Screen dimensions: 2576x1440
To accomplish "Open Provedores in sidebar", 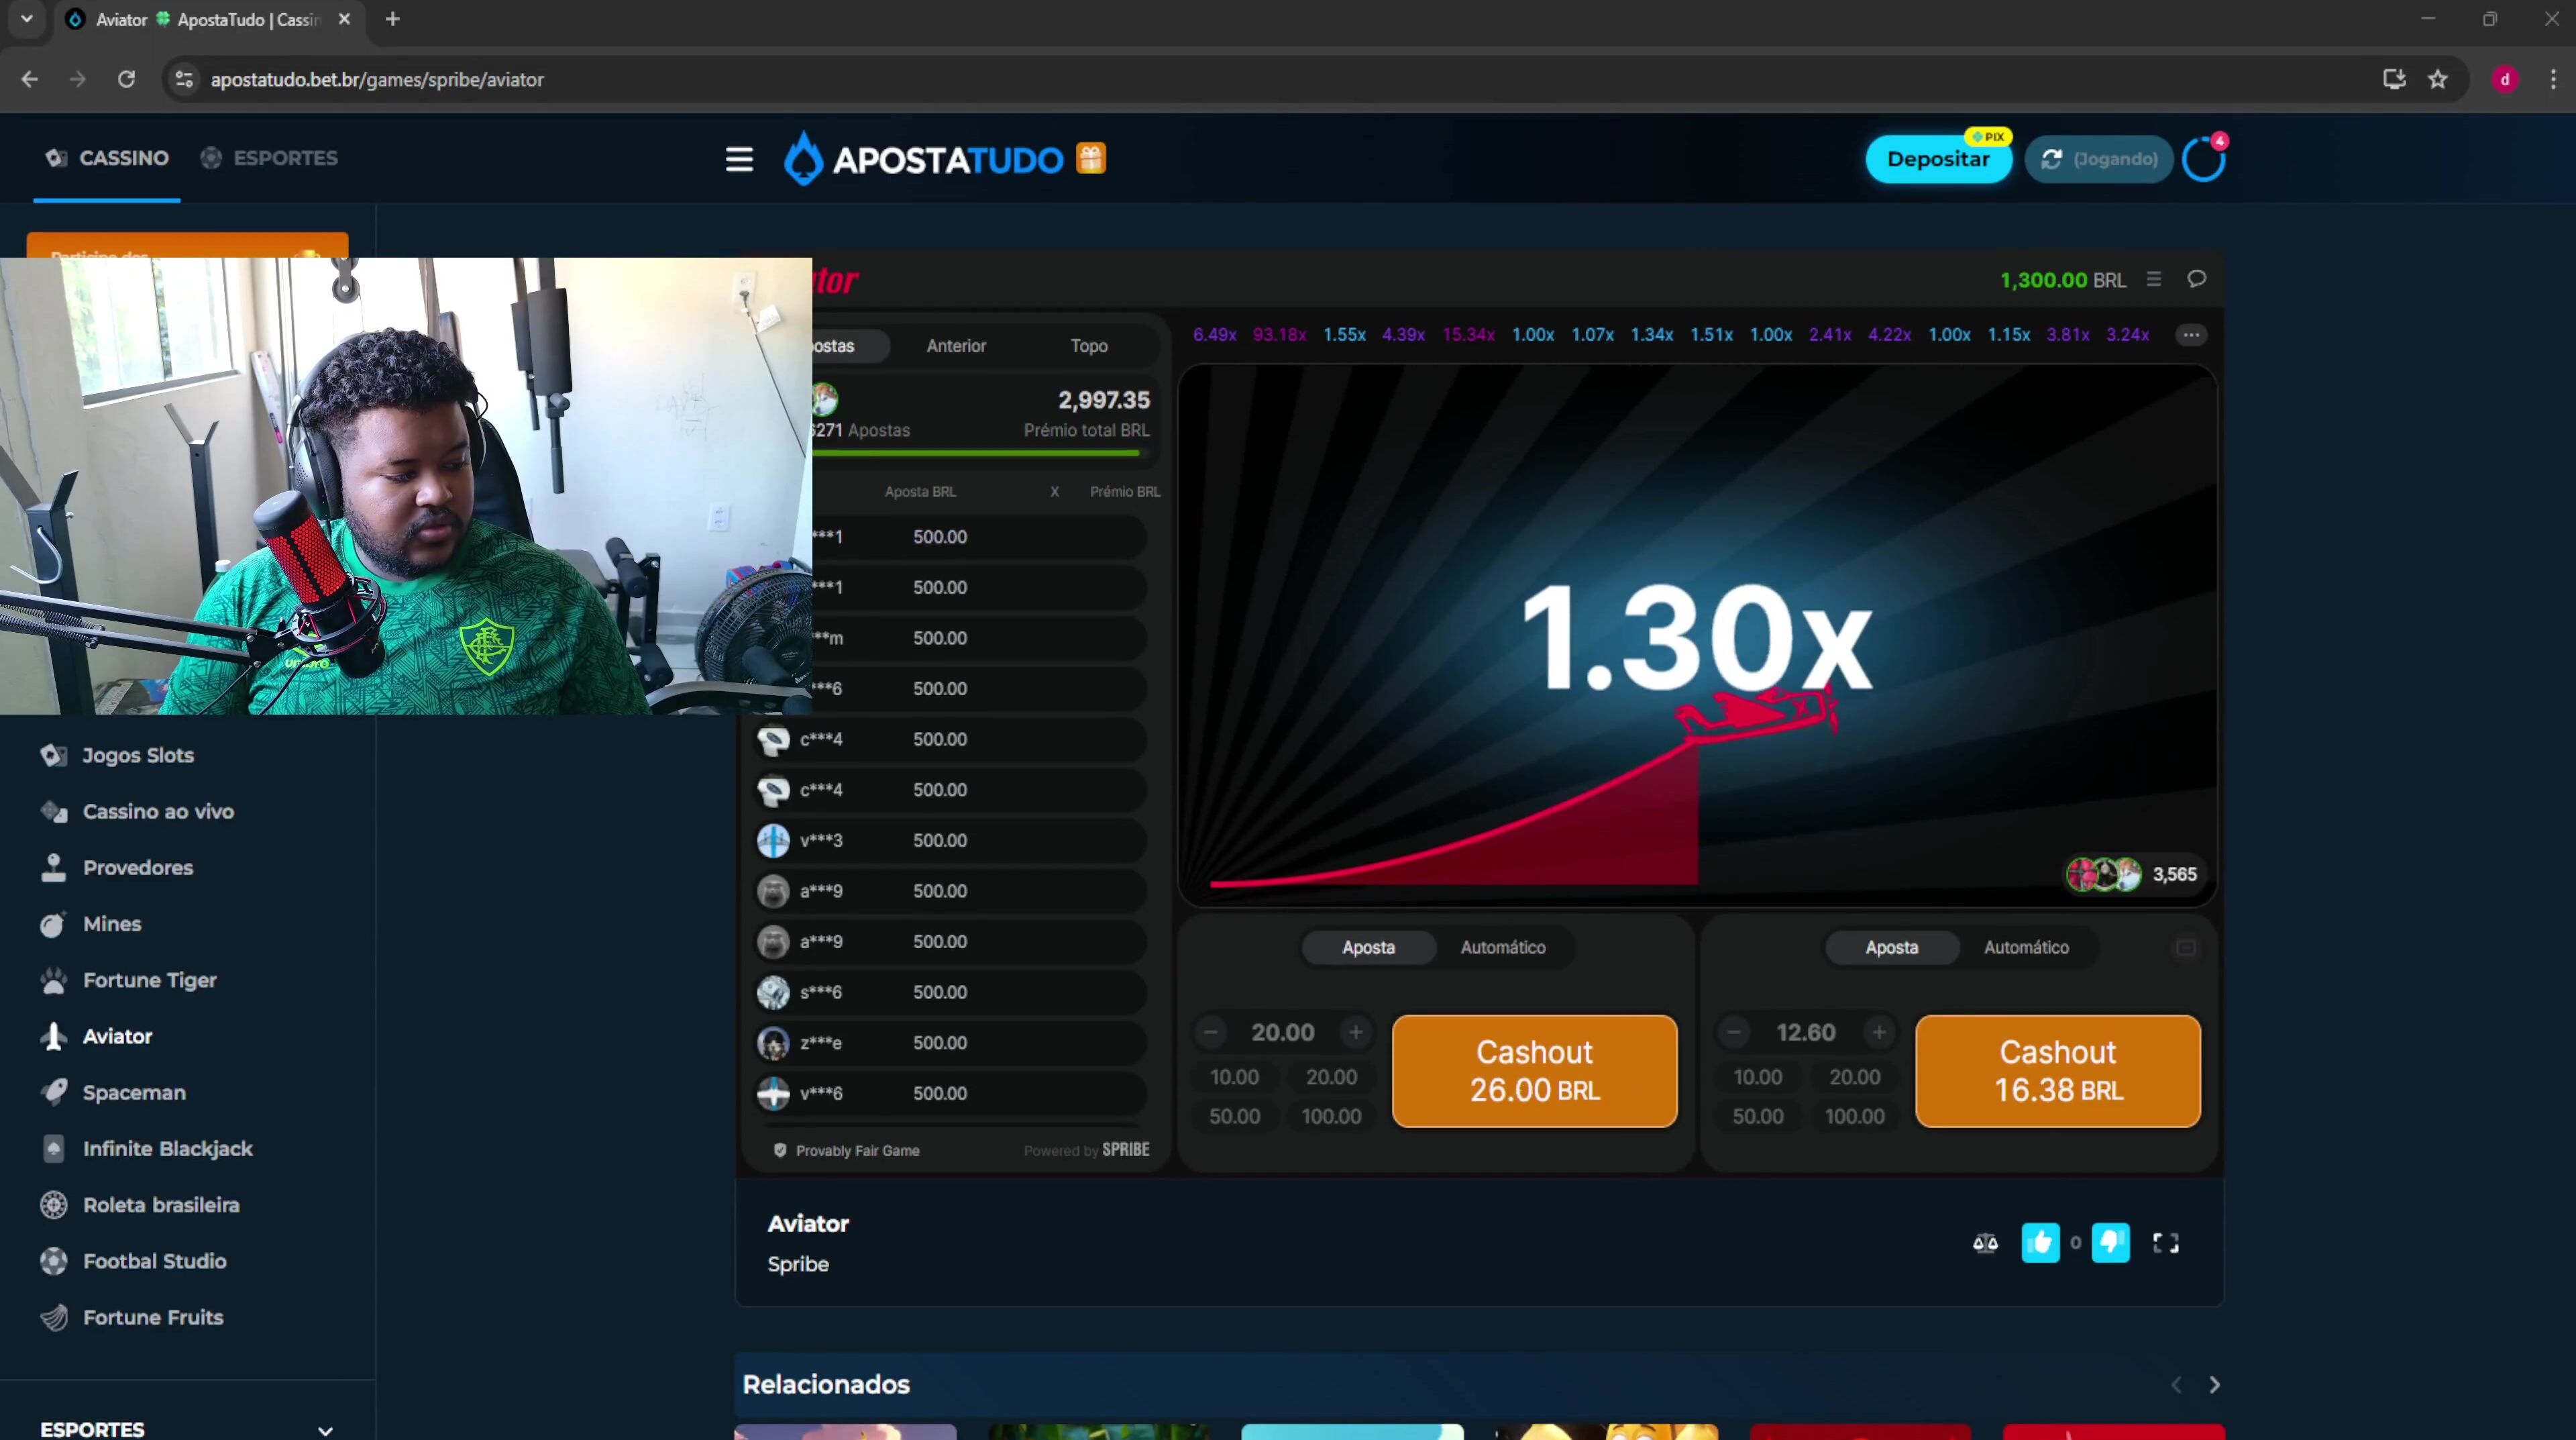I will tap(138, 867).
